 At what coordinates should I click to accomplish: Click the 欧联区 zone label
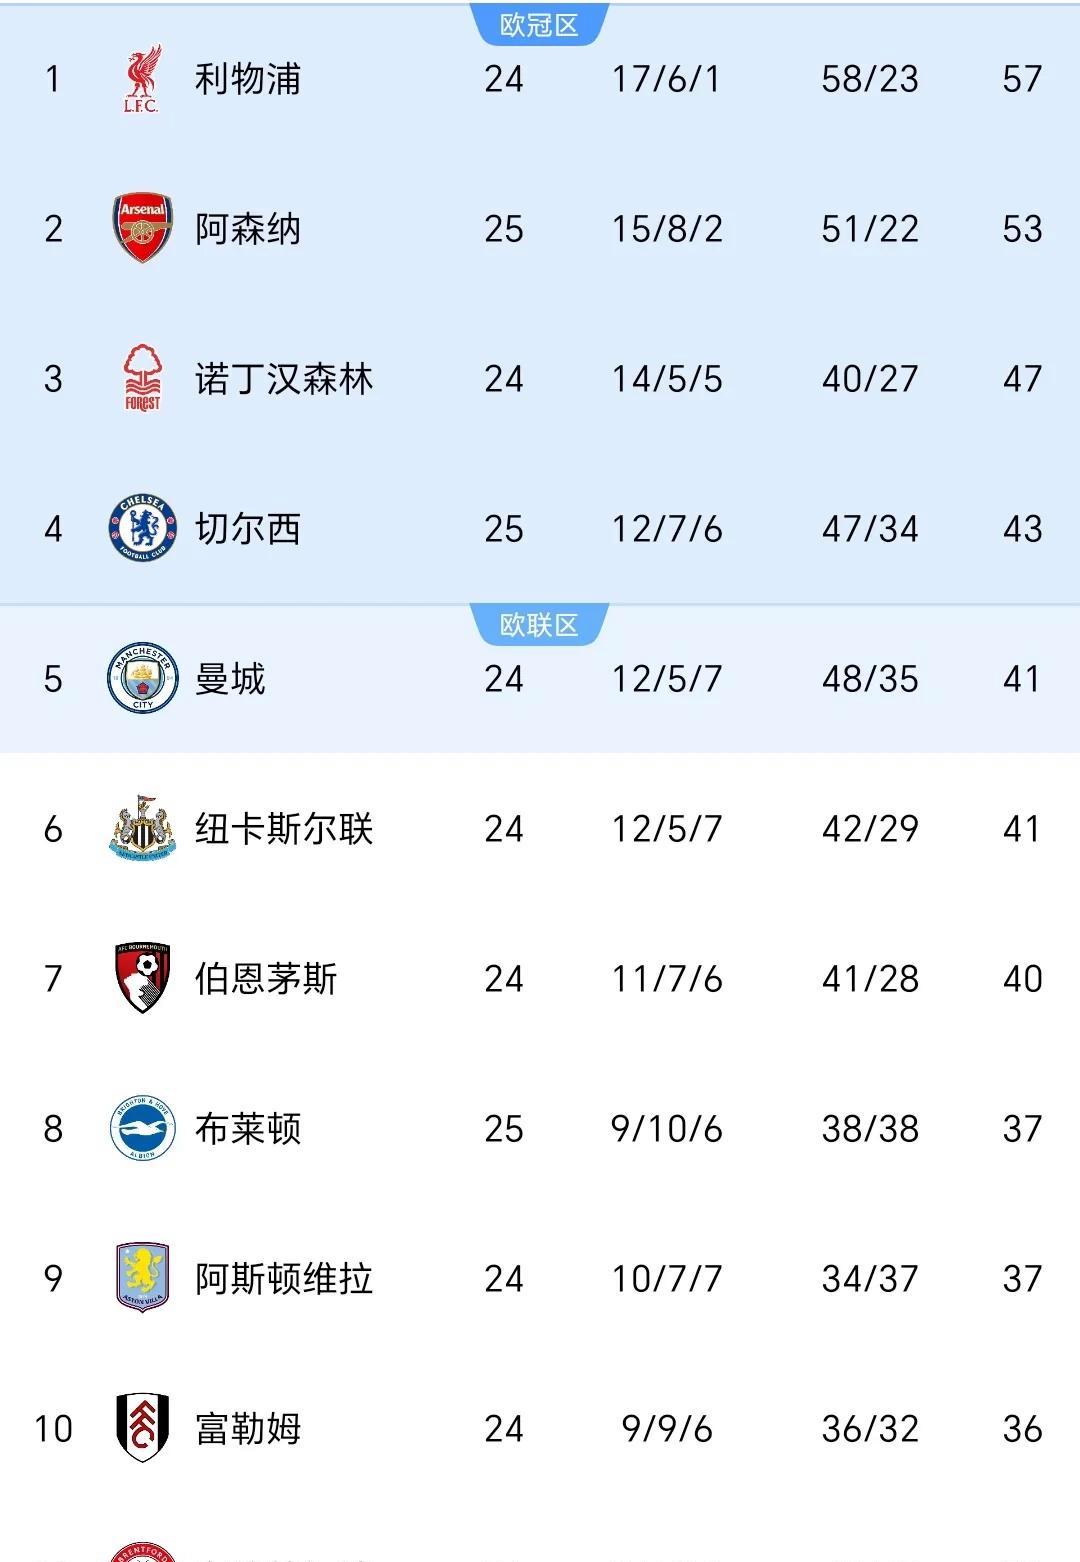(x=539, y=625)
